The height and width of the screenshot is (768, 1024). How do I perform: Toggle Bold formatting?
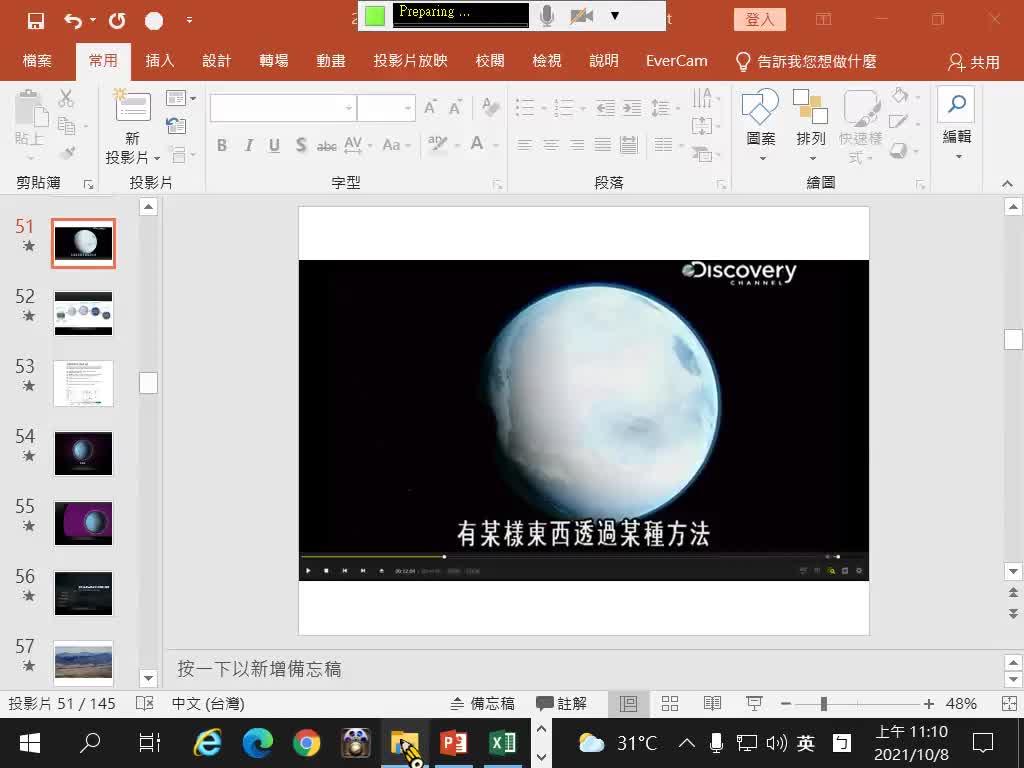click(x=222, y=145)
